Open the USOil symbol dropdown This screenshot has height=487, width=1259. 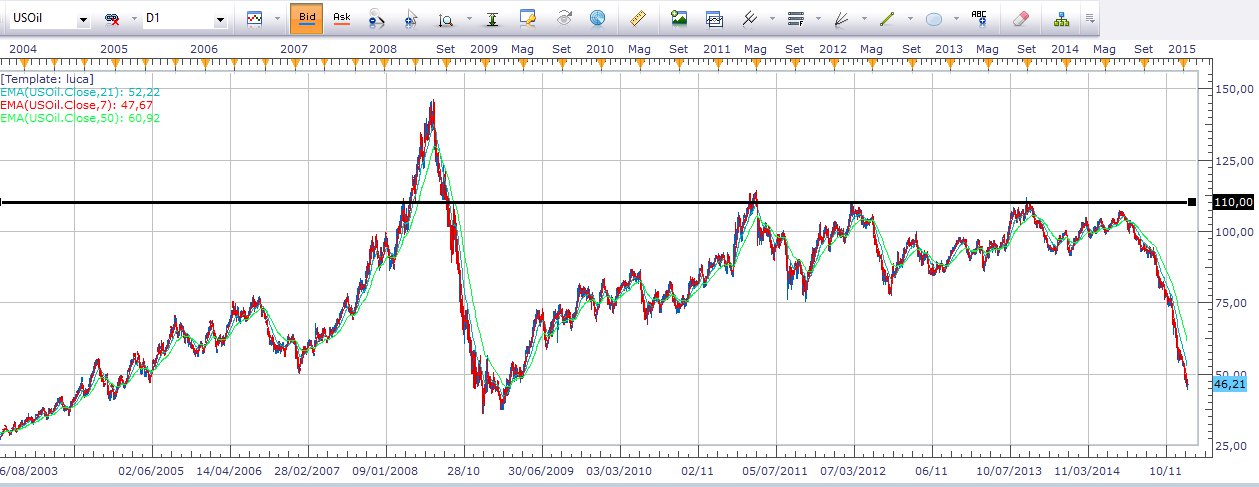[83, 19]
